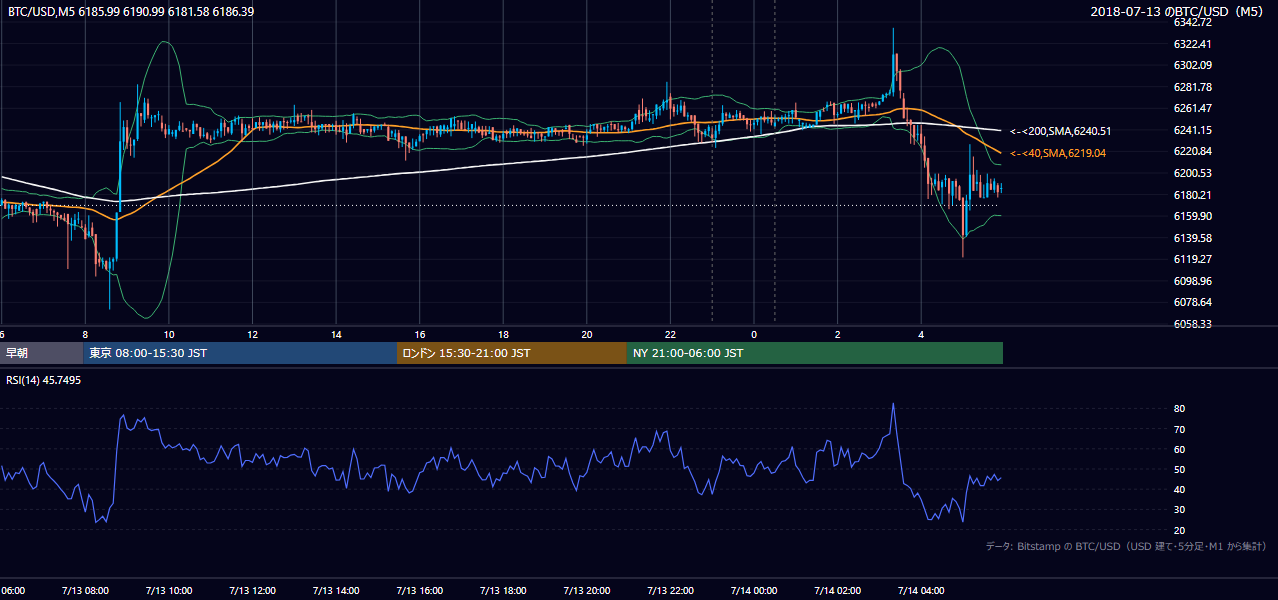Click the RSI(14) 45.7495 indicator label
This screenshot has width=1278, height=600.
[x=44, y=380]
